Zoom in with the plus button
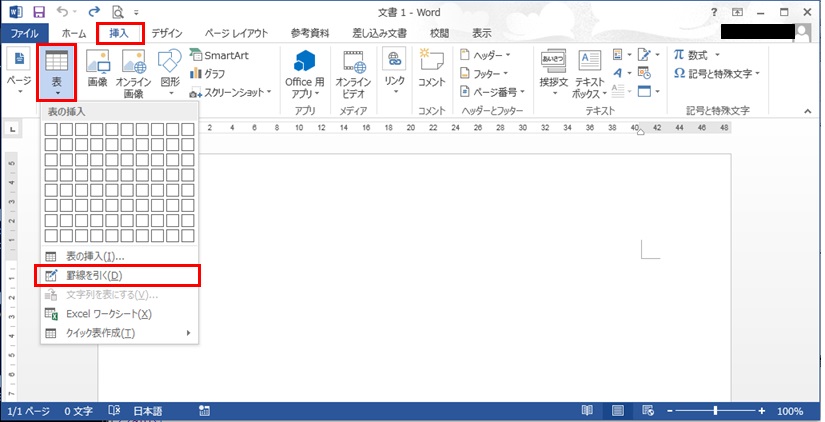Screen dimensions: 825x422 coord(761,411)
